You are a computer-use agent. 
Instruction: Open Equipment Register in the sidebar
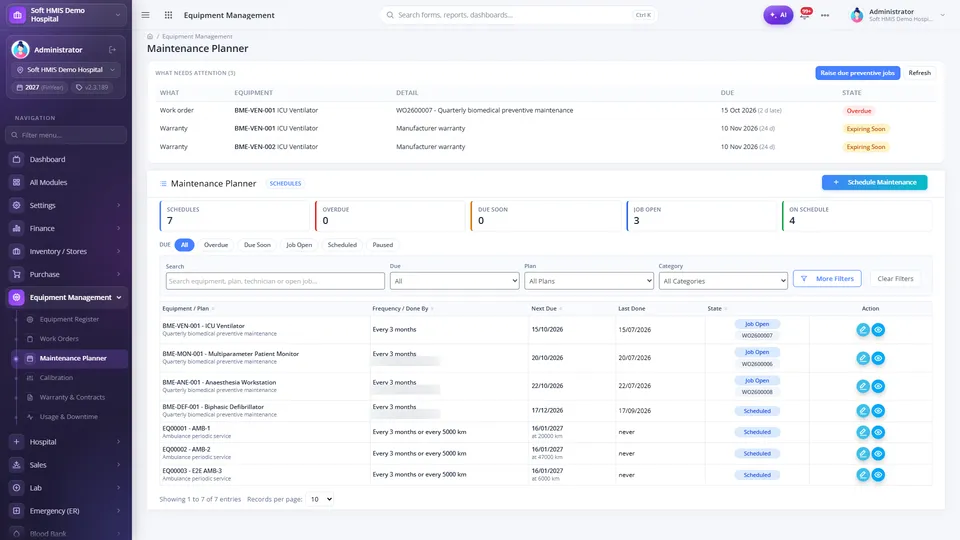[x=69, y=320]
